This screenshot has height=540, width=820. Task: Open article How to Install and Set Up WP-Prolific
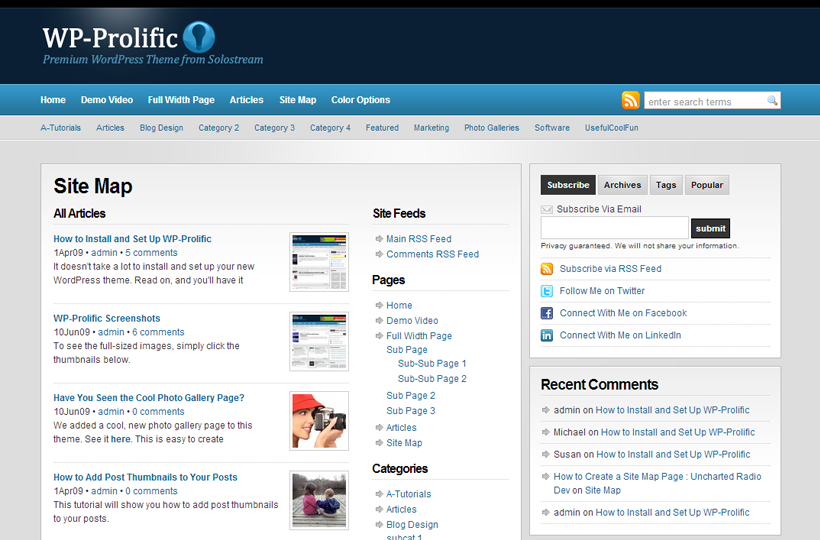132,239
